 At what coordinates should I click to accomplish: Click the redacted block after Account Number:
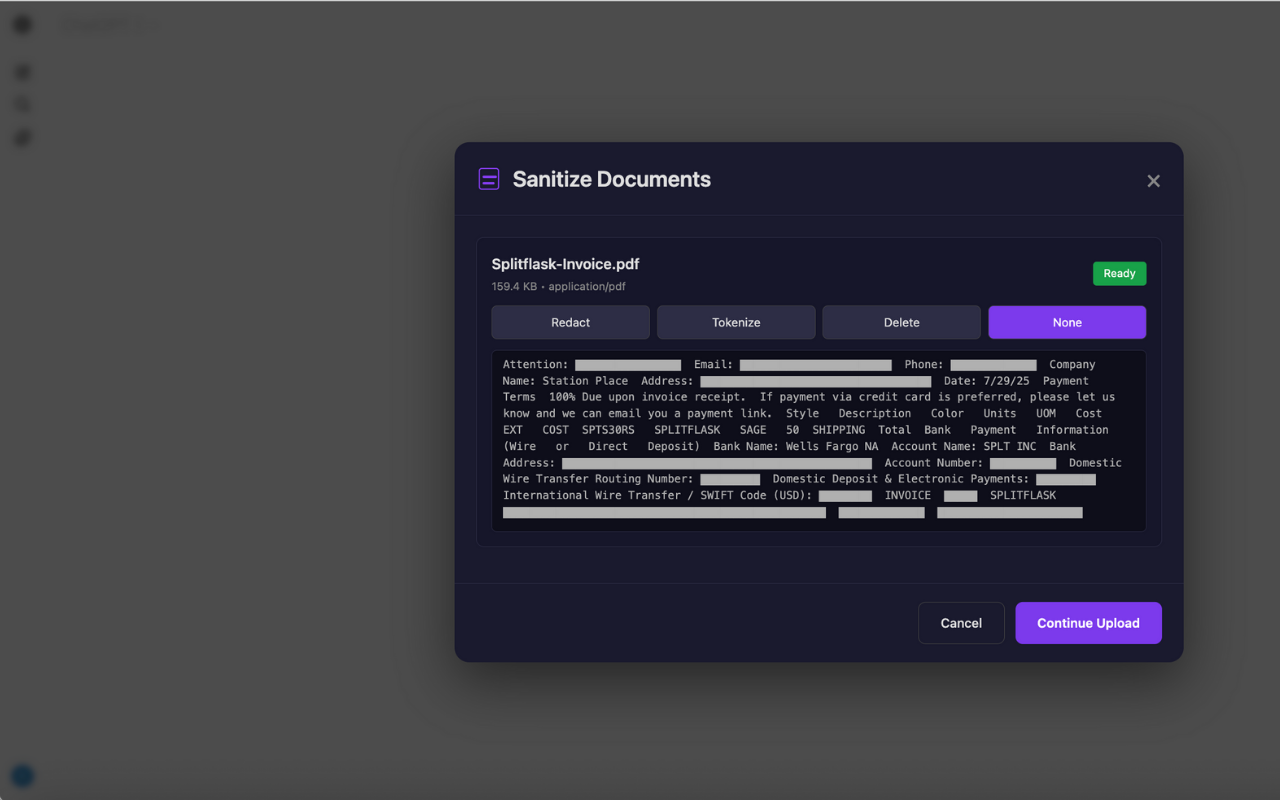pos(1022,463)
